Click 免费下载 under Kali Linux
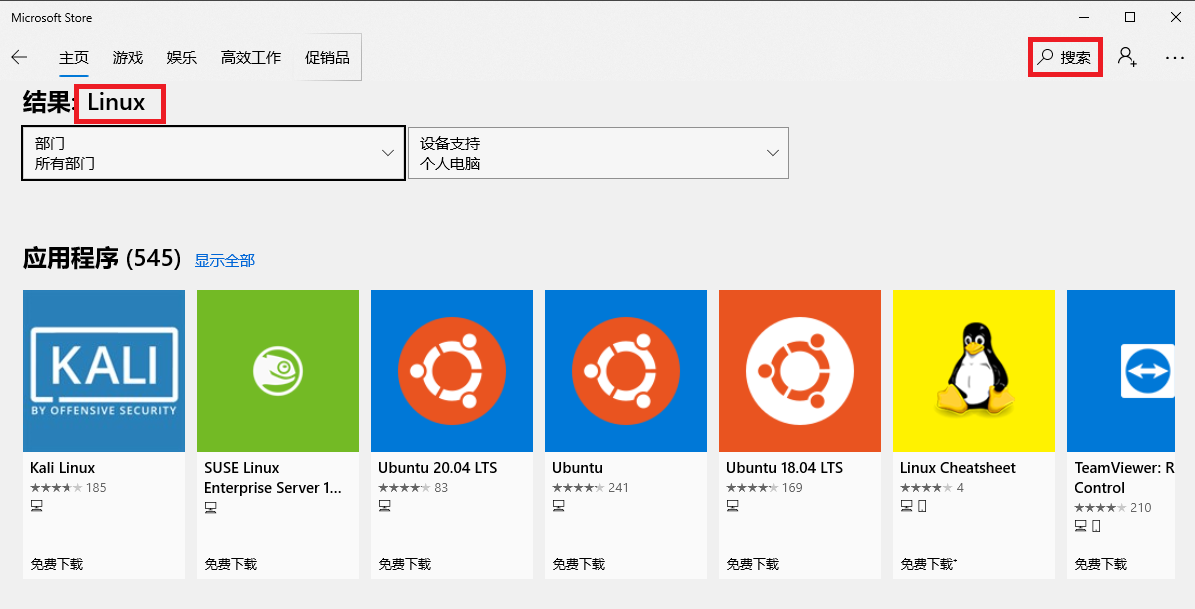 click(56, 564)
